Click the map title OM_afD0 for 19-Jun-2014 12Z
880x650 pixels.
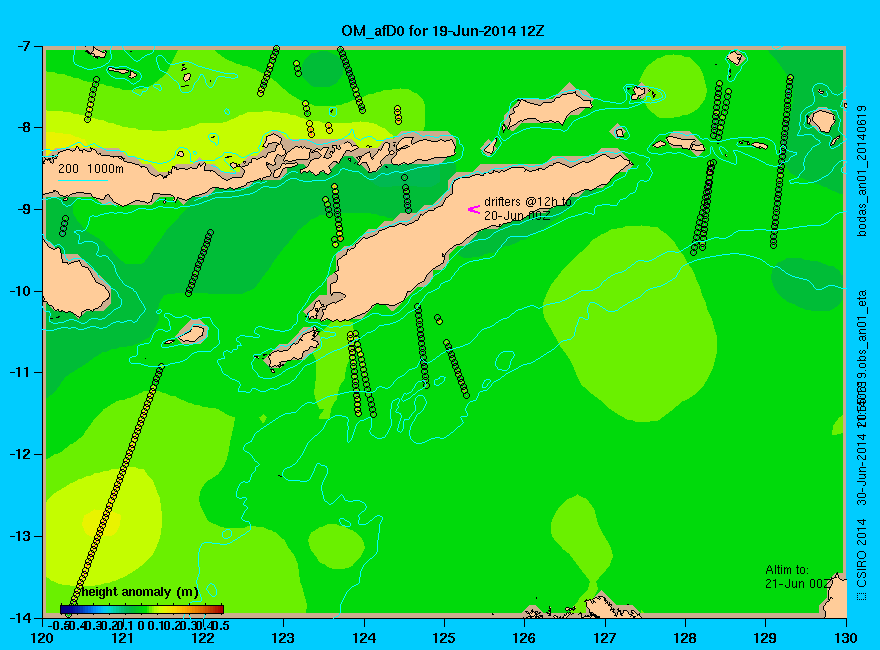coord(443,31)
